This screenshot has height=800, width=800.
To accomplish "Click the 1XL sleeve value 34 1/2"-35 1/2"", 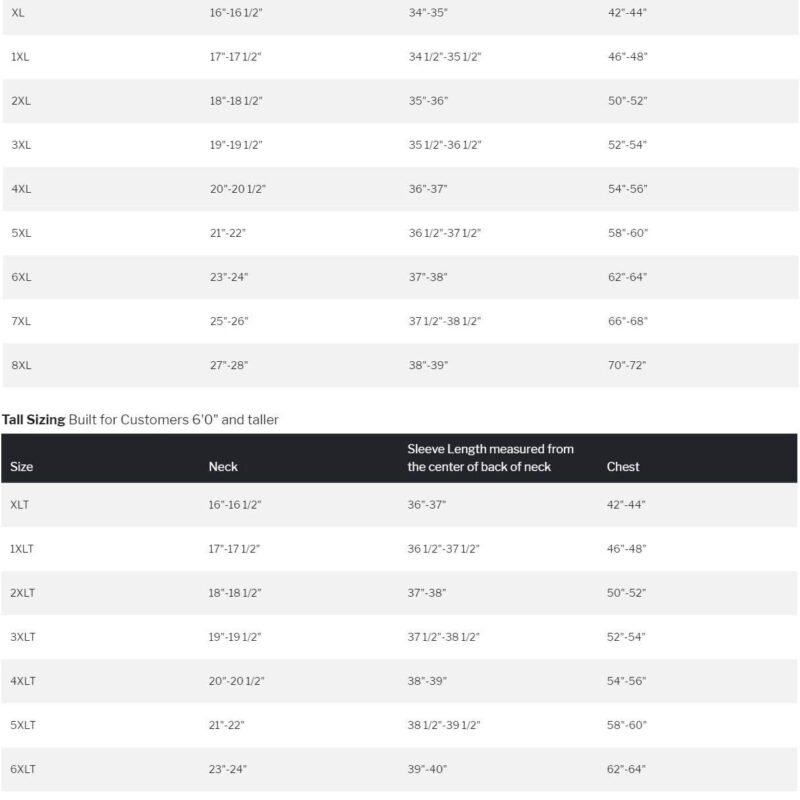I will (445, 57).
